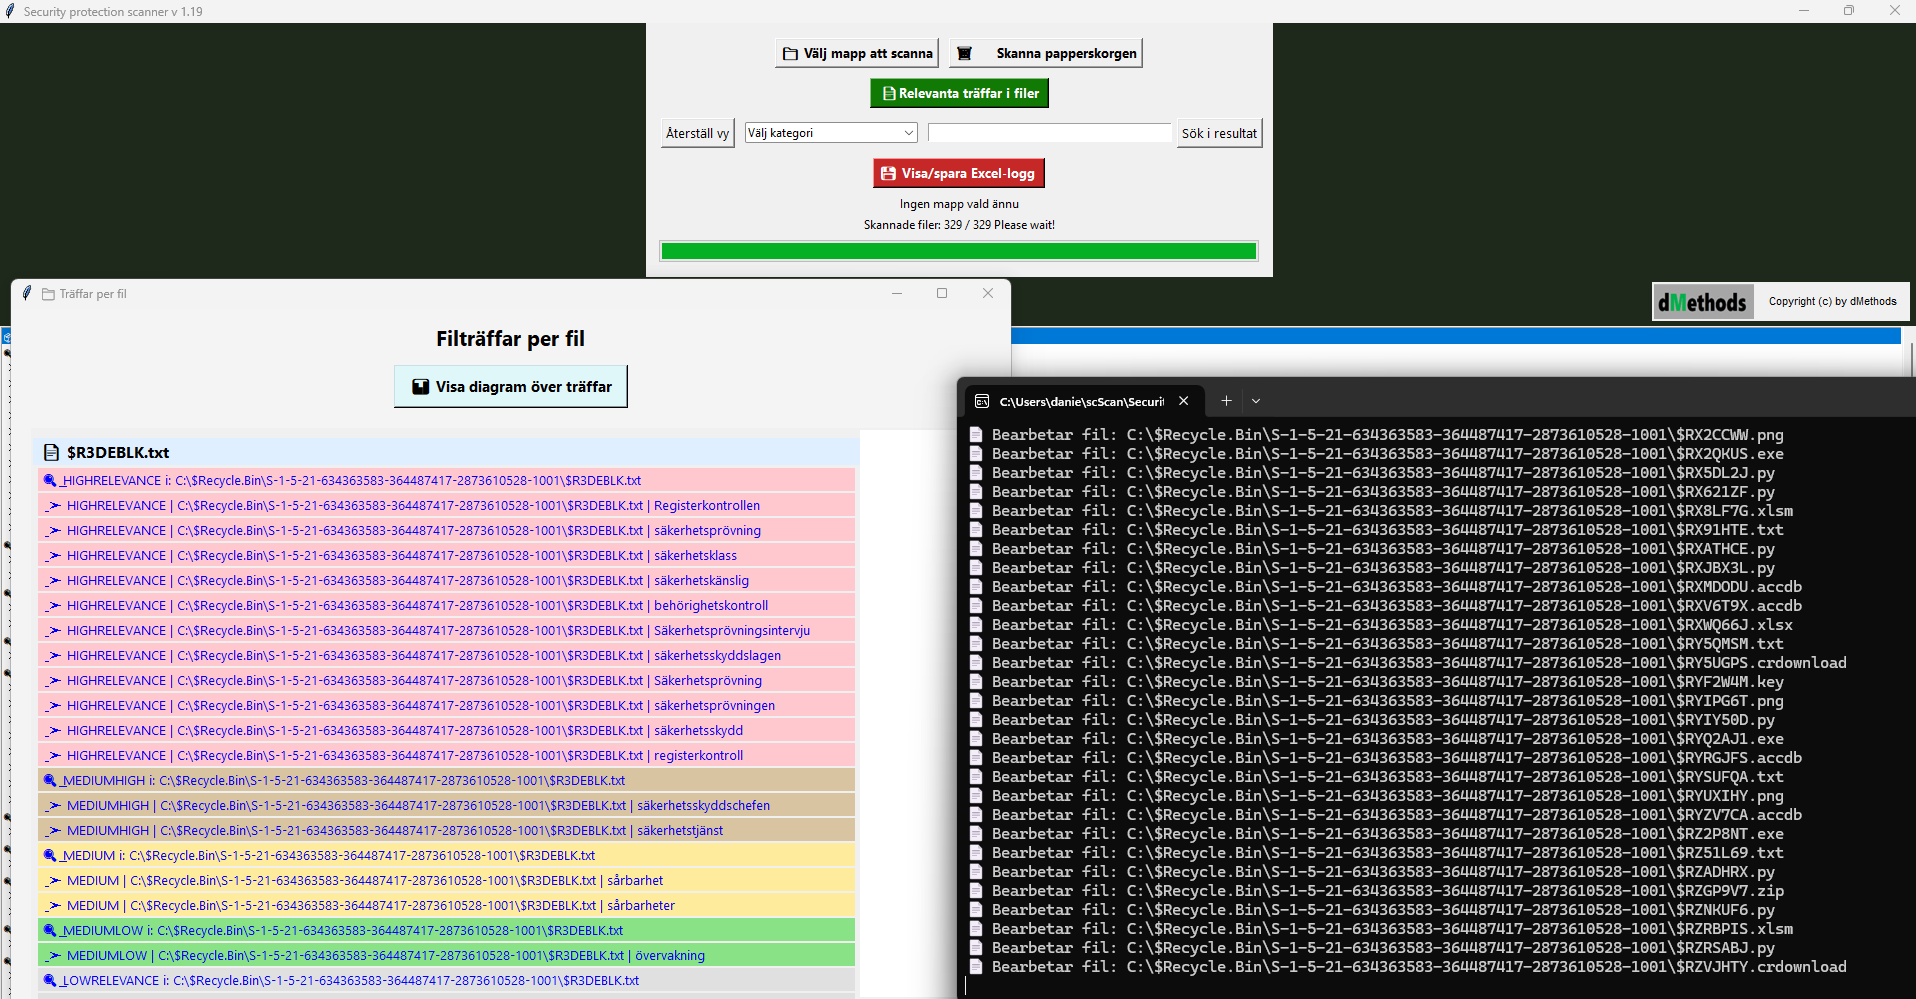This screenshot has width=1916, height=999.
Task: Click the folder icon on Välj mapp att scanna
Action: (790, 54)
